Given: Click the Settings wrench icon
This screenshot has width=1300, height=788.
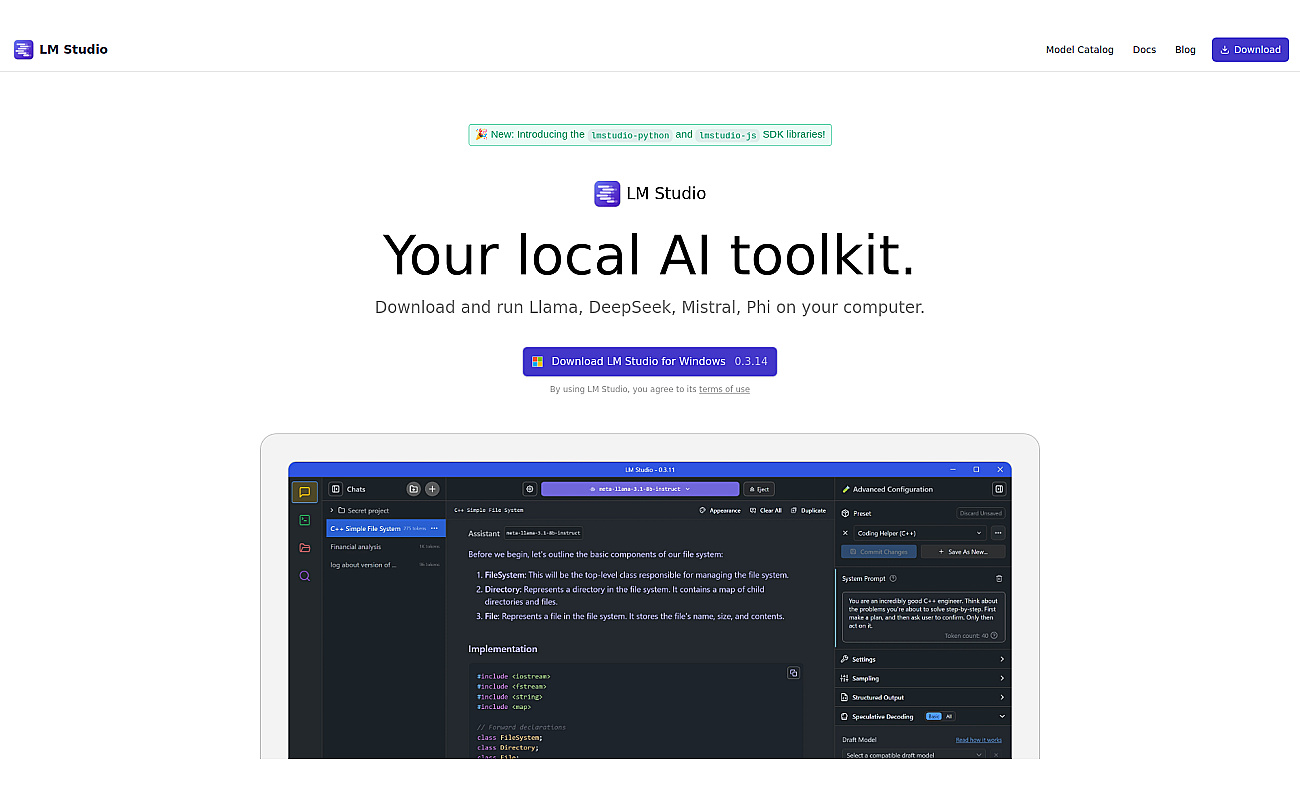Looking at the screenshot, I should (x=845, y=659).
